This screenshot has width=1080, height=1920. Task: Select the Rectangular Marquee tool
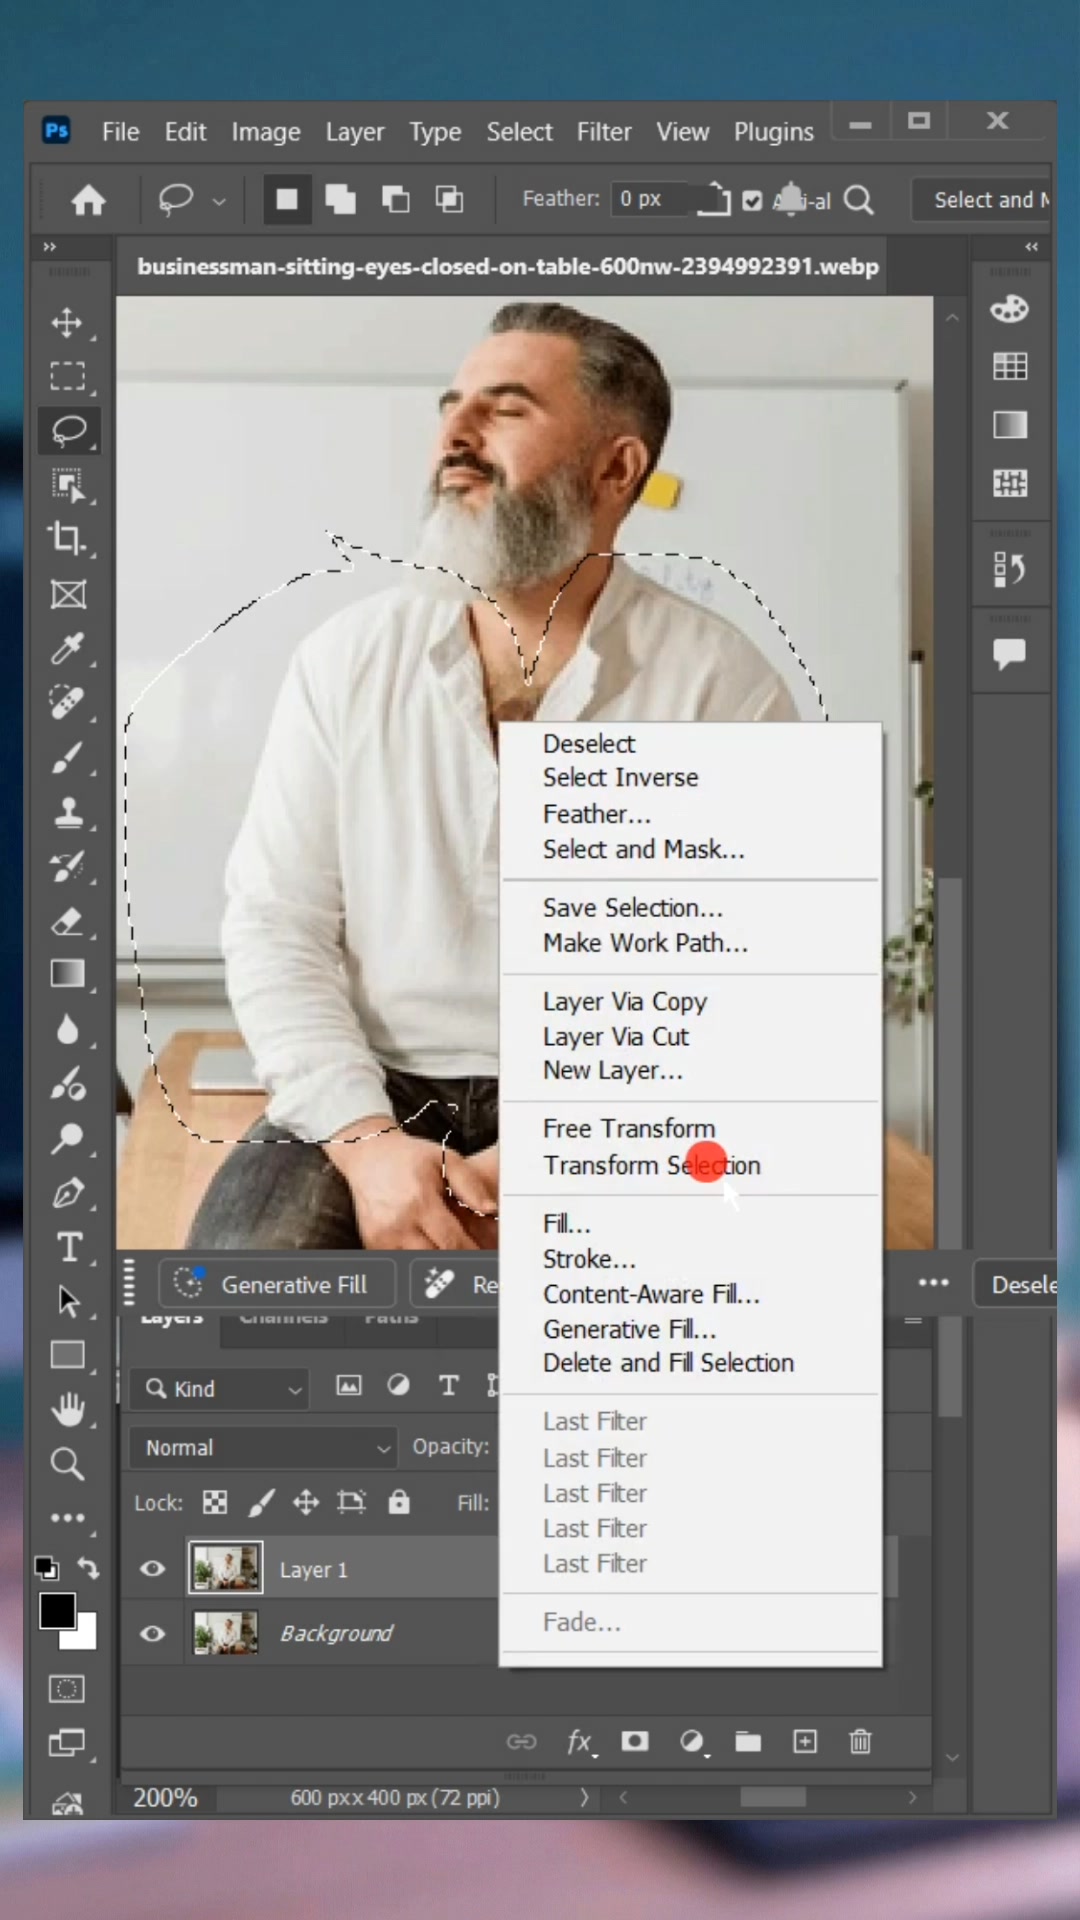coord(67,377)
